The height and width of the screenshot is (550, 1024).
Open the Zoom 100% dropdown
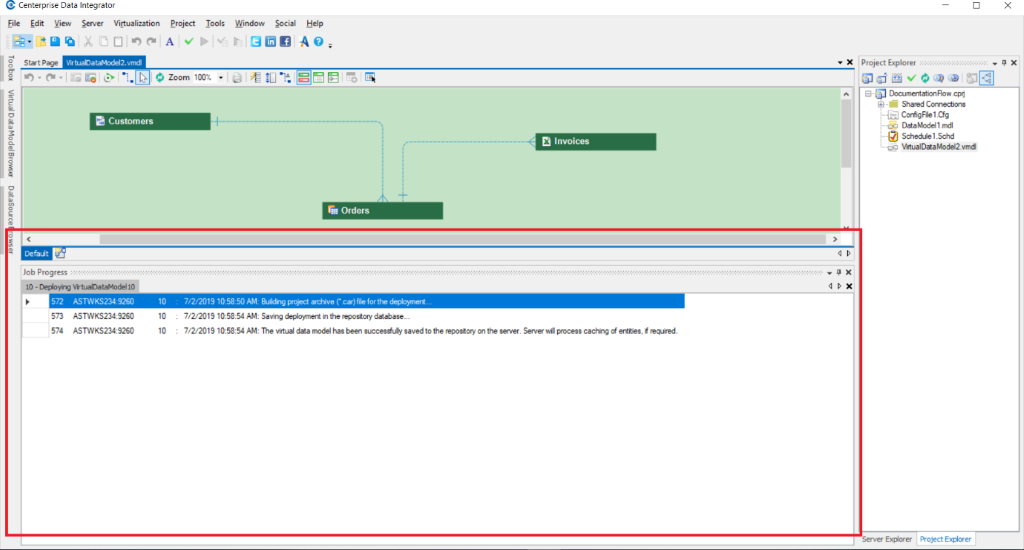click(x=221, y=77)
